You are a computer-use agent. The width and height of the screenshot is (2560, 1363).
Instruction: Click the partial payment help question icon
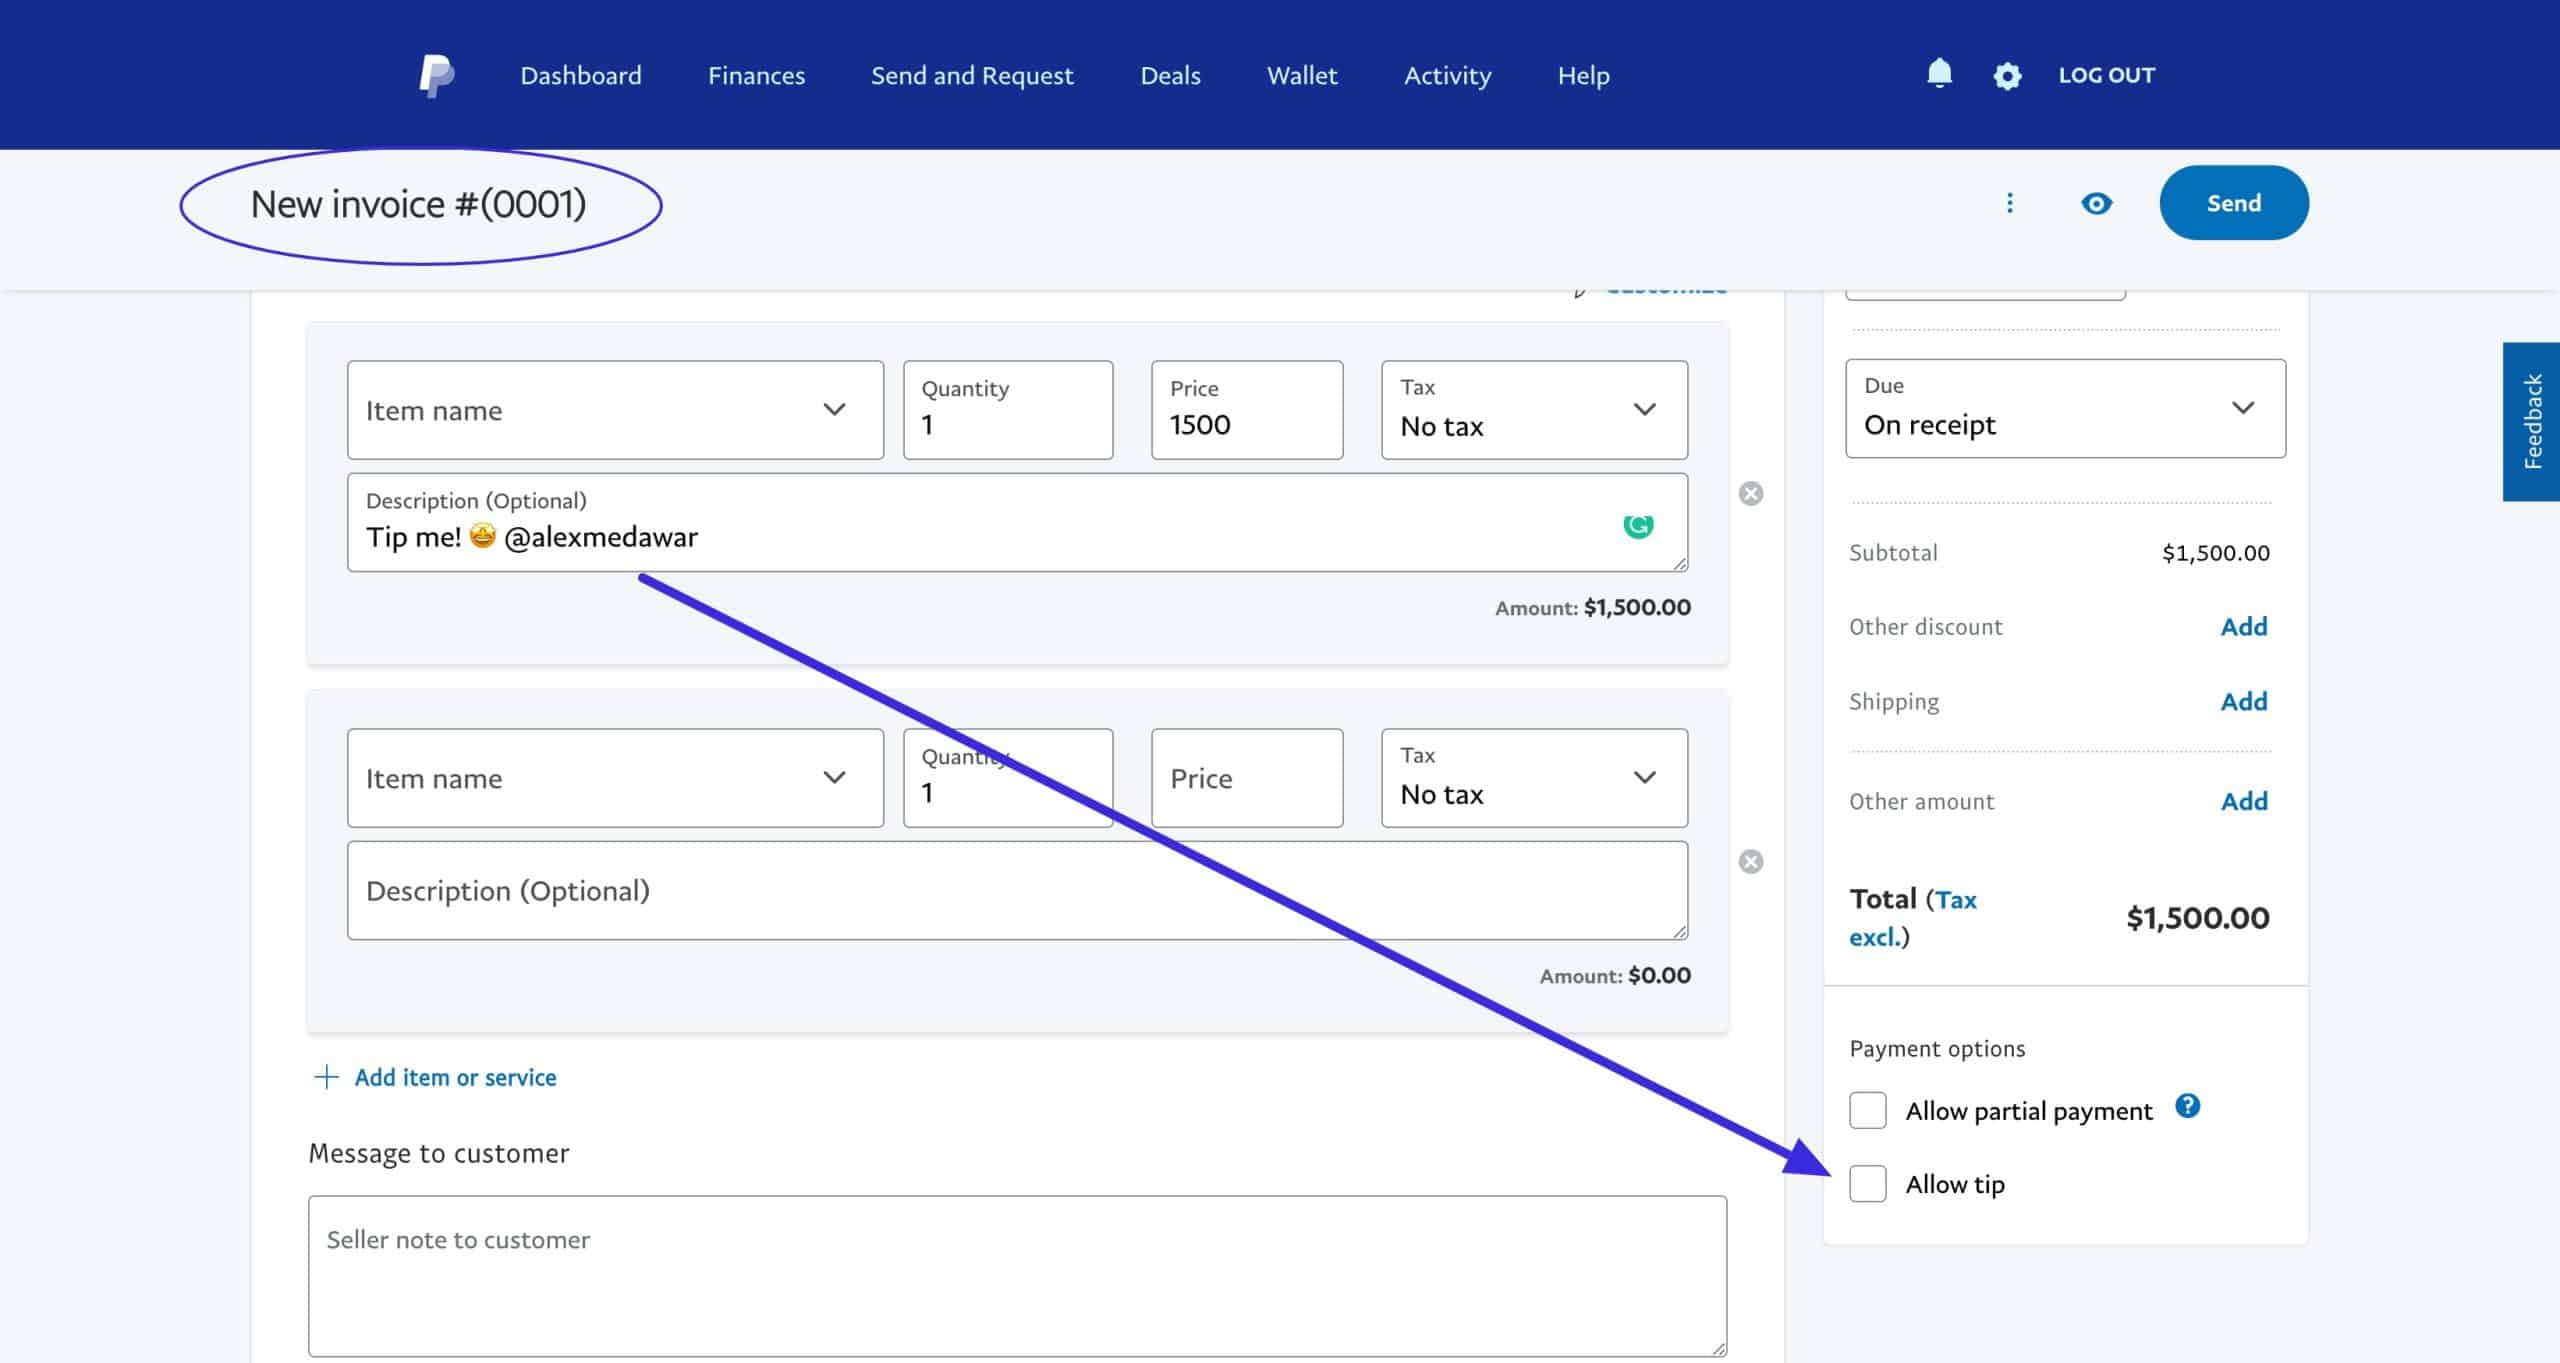coord(2187,1106)
